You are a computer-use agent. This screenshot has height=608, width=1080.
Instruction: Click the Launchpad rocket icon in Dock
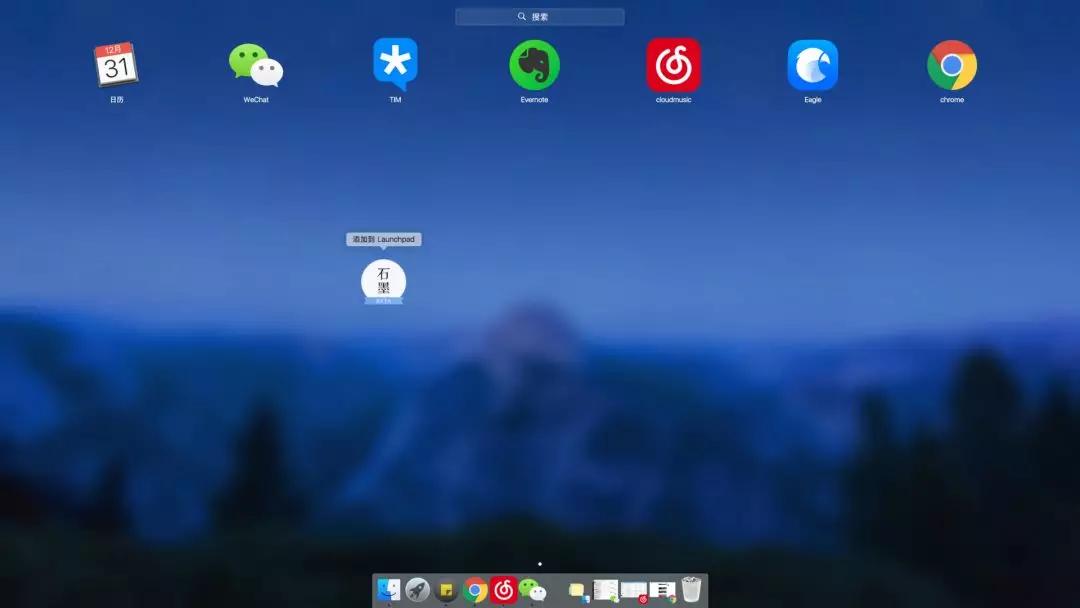coord(416,590)
